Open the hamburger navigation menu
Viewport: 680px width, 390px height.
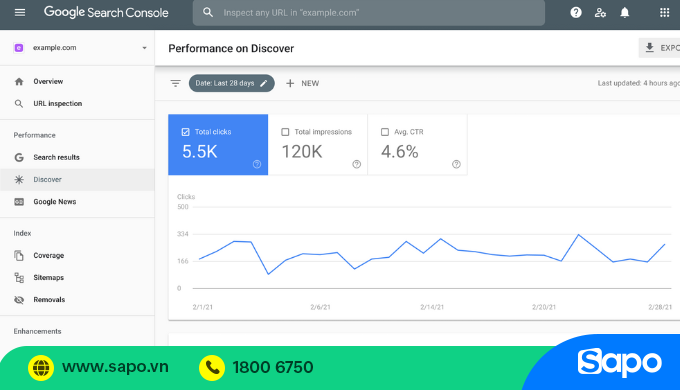pyautogui.click(x=20, y=13)
